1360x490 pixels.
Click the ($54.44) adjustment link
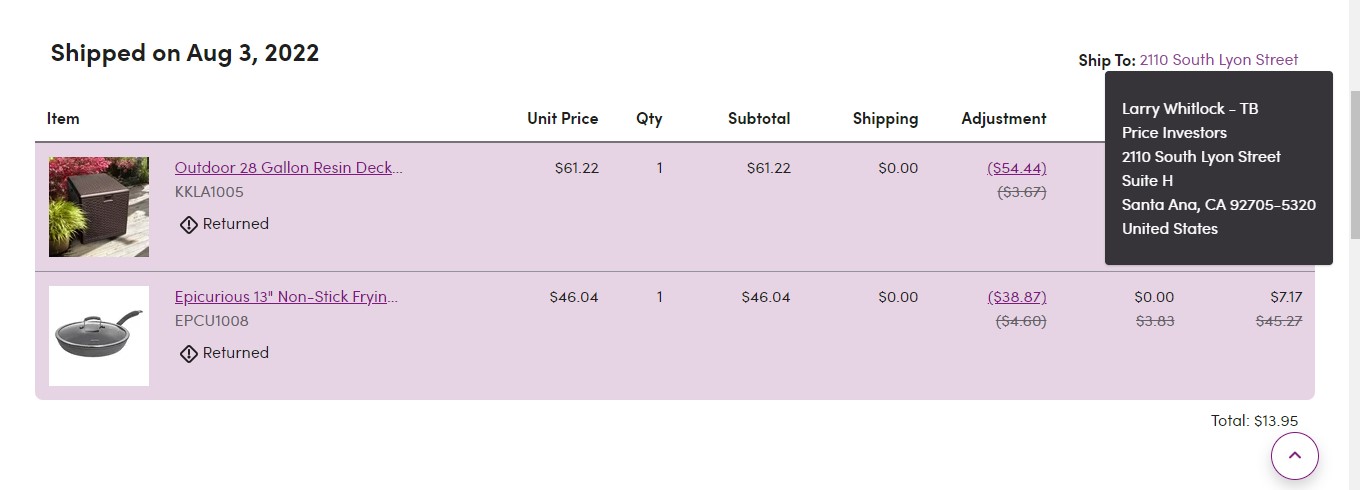point(1017,168)
